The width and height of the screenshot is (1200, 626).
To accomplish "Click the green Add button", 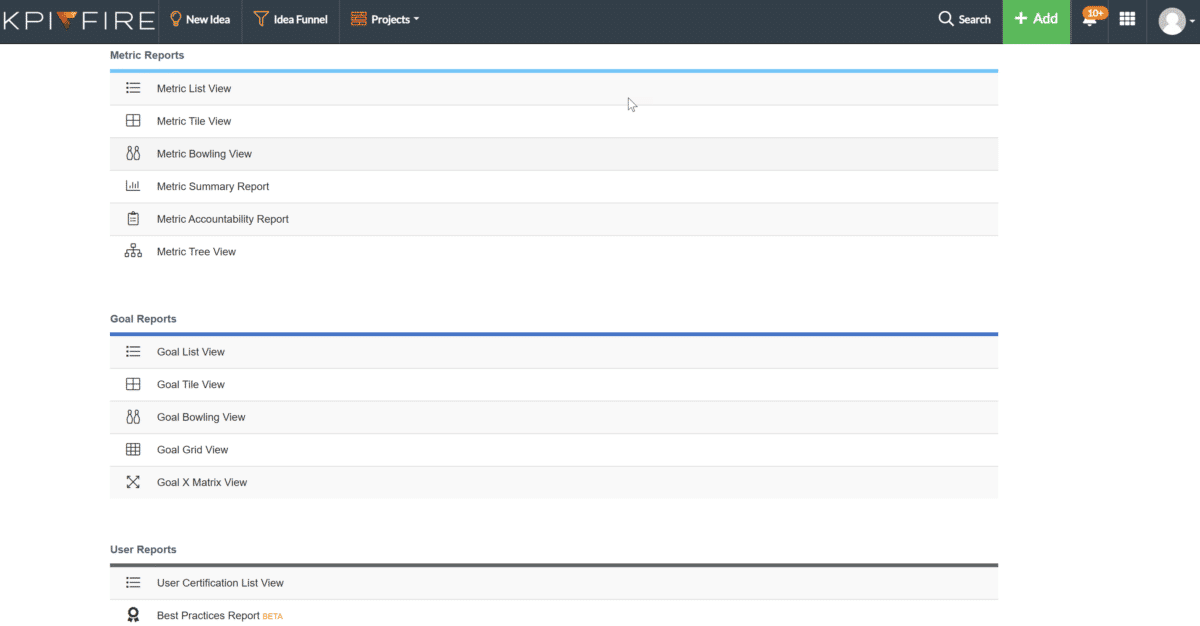I will [1036, 21].
